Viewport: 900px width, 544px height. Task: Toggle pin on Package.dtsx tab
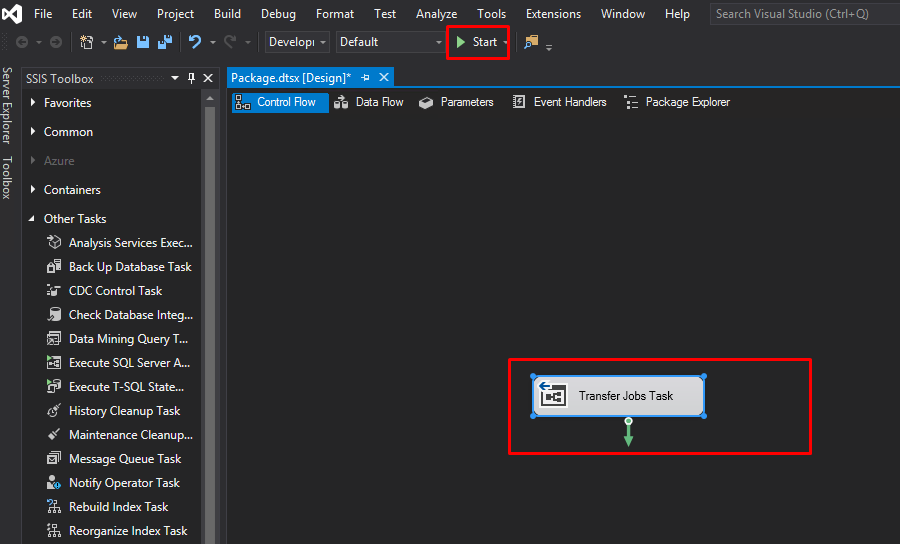click(x=365, y=78)
